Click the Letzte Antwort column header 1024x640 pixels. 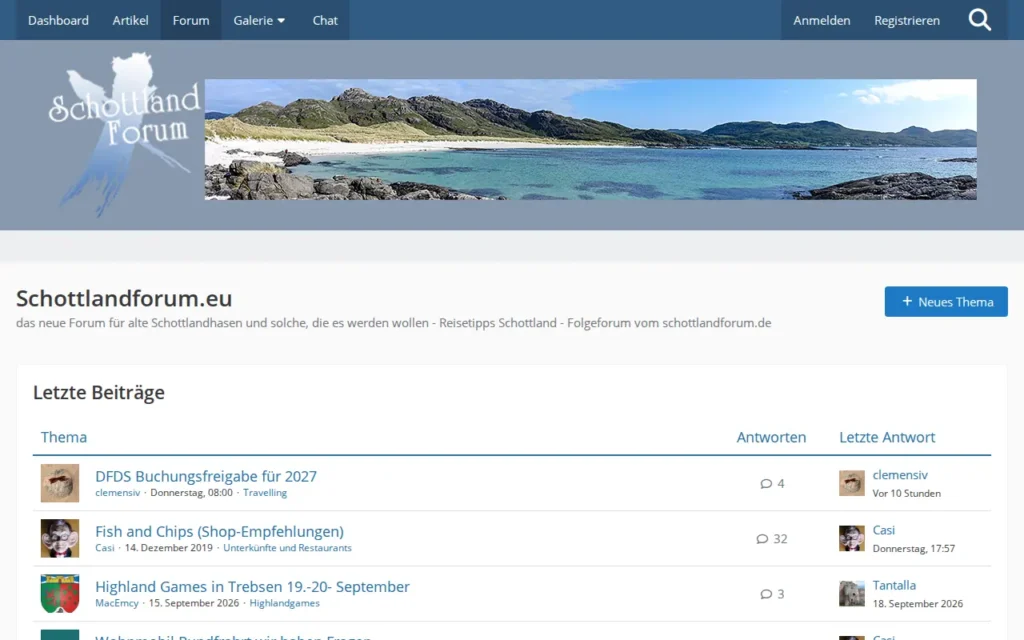(887, 437)
